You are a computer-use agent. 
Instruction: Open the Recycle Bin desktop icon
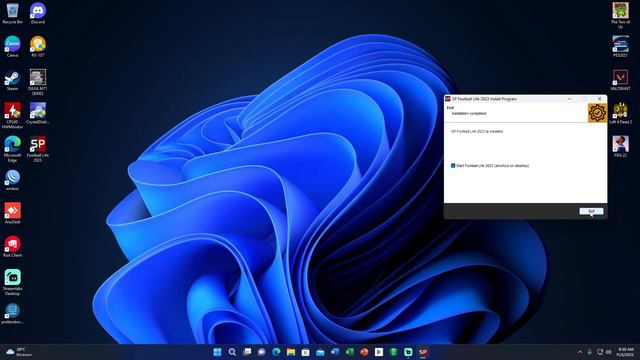(13, 13)
